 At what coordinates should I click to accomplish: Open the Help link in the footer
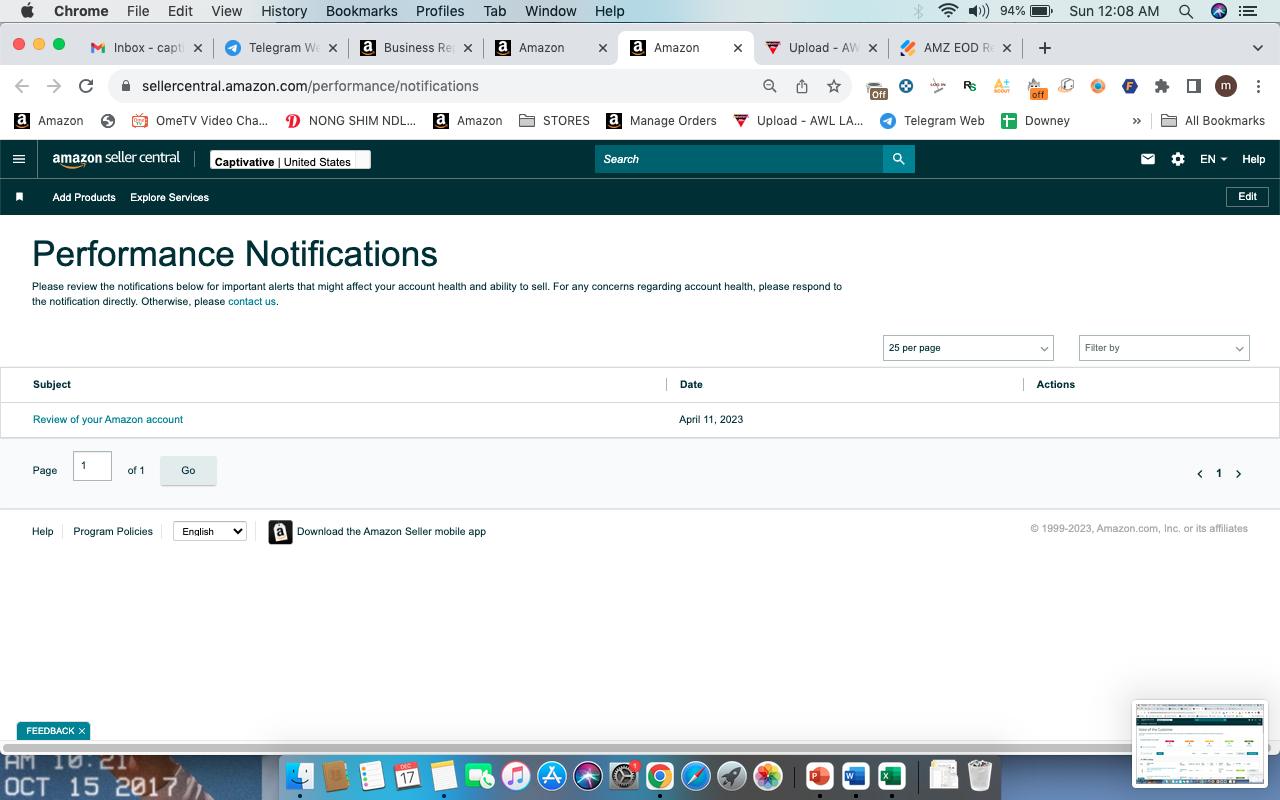click(x=43, y=532)
